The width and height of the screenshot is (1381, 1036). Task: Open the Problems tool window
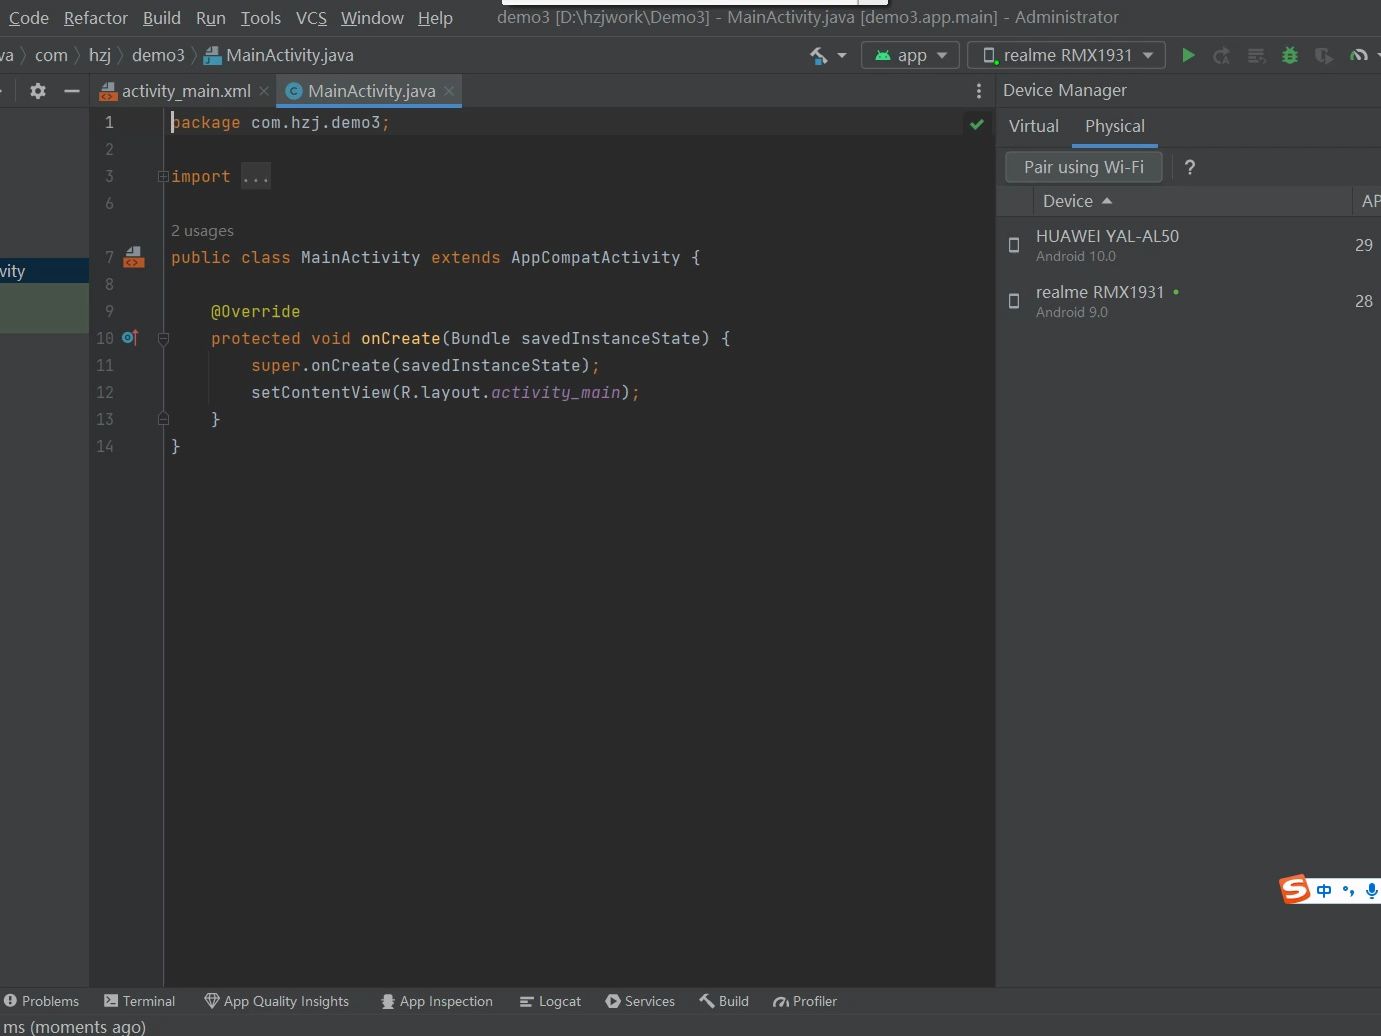(41, 1001)
